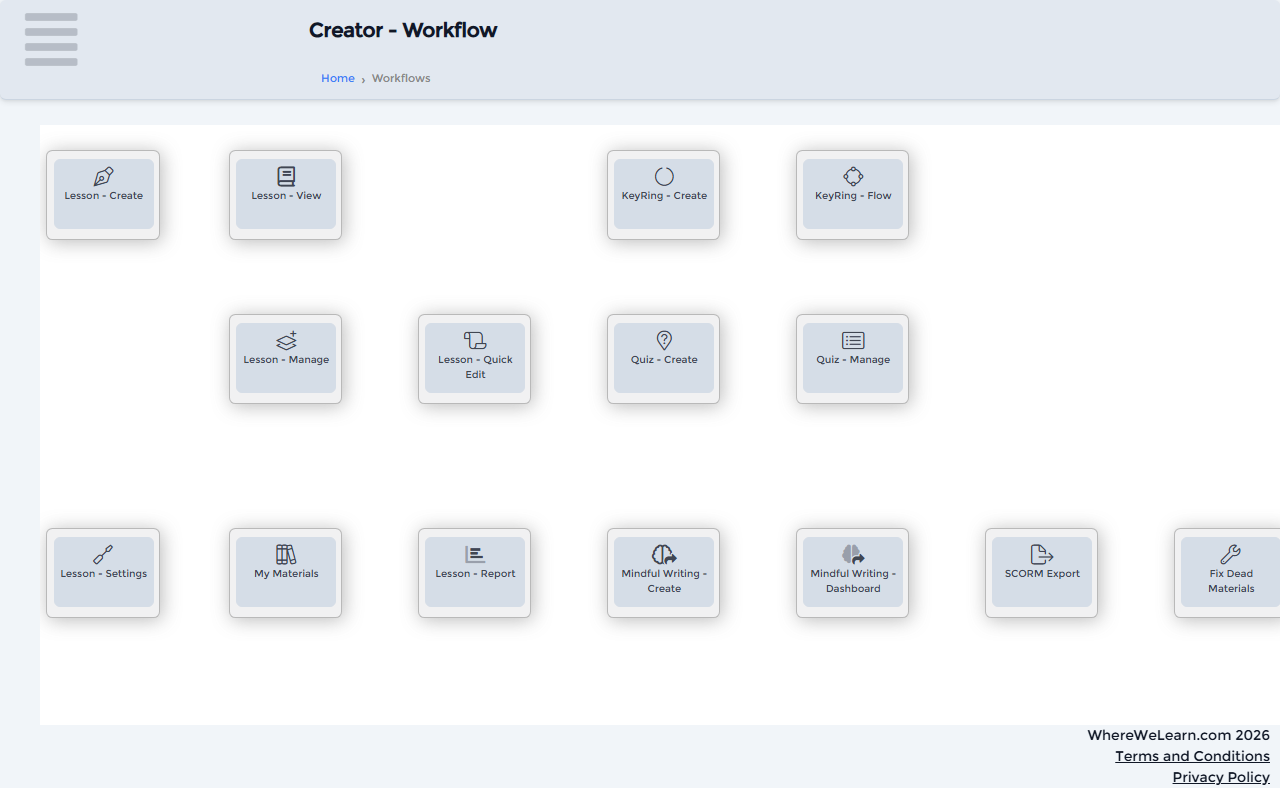The width and height of the screenshot is (1280, 788).
Task: Click the KeyRing - Create label
Action: point(664,196)
